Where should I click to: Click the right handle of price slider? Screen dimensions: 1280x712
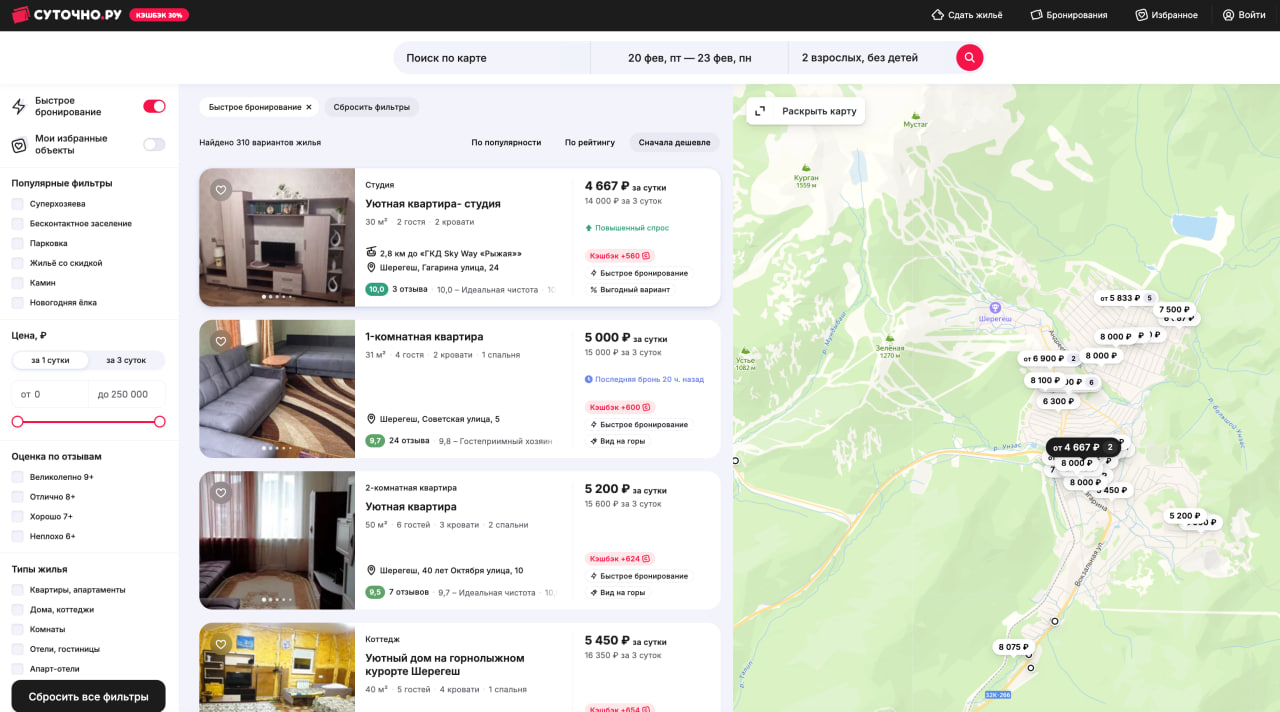click(159, 422)
